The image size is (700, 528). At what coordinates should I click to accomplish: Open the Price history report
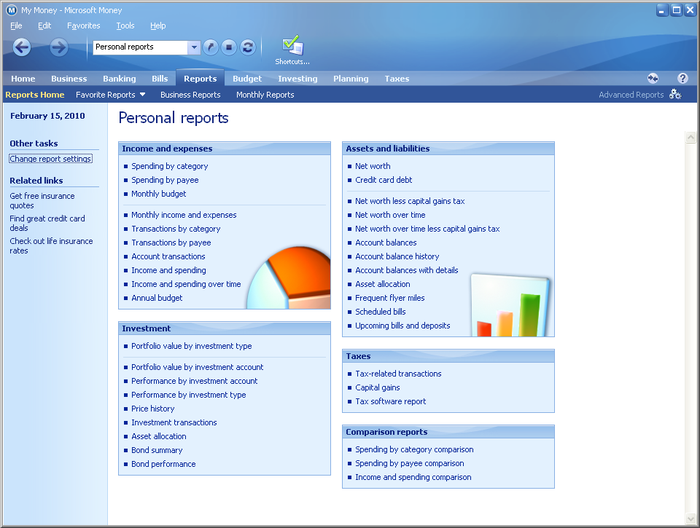tap(153, 408)
